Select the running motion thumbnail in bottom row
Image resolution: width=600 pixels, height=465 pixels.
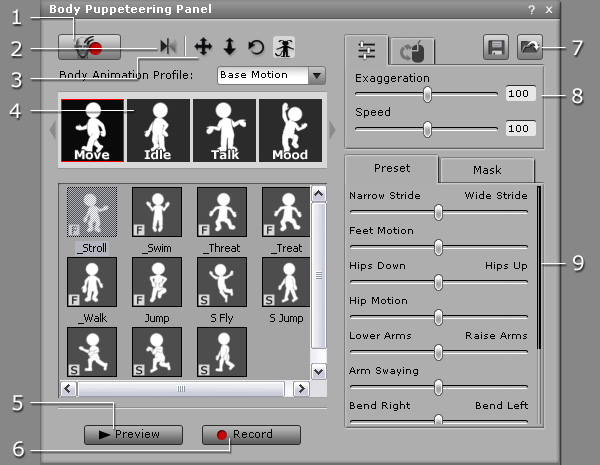pyautogui.click(x=92, y=352)
